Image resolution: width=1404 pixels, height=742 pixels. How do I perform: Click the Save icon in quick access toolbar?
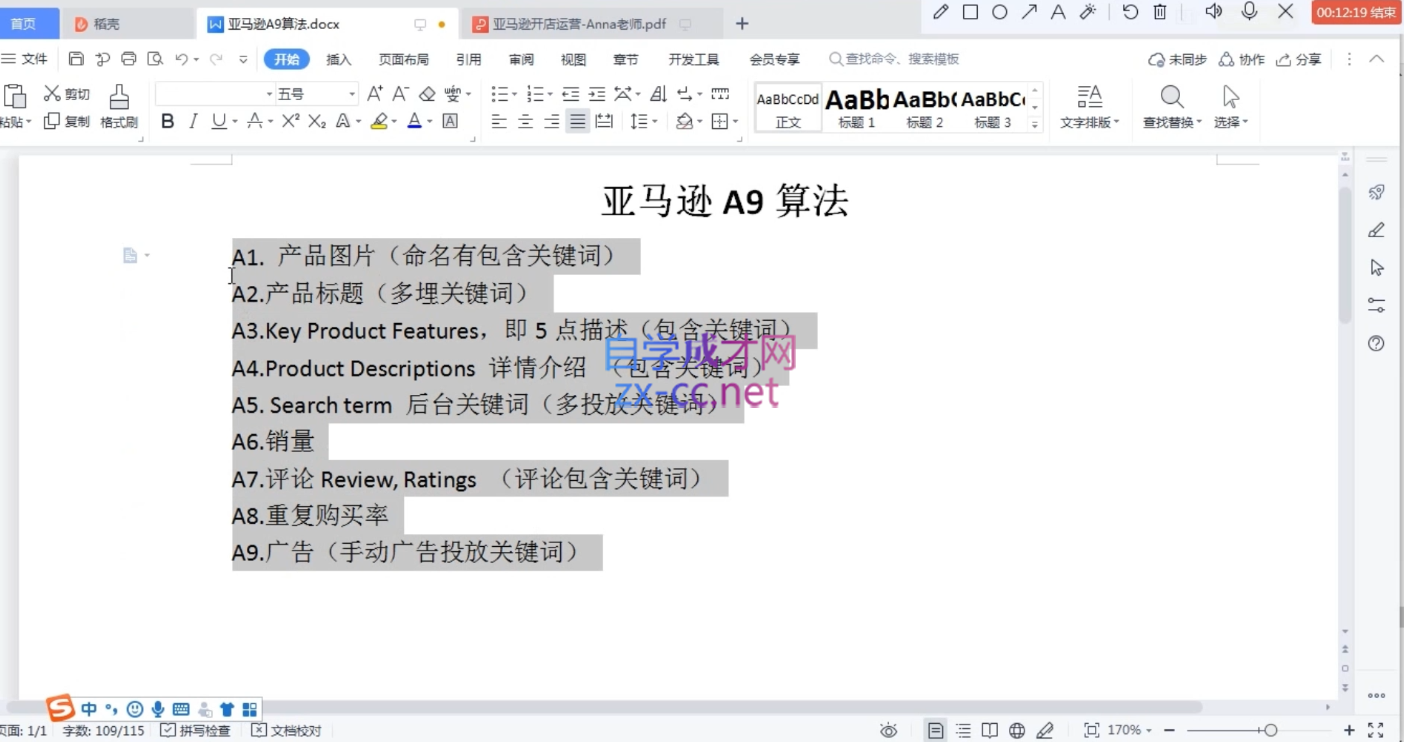click(x=77, y=59)
